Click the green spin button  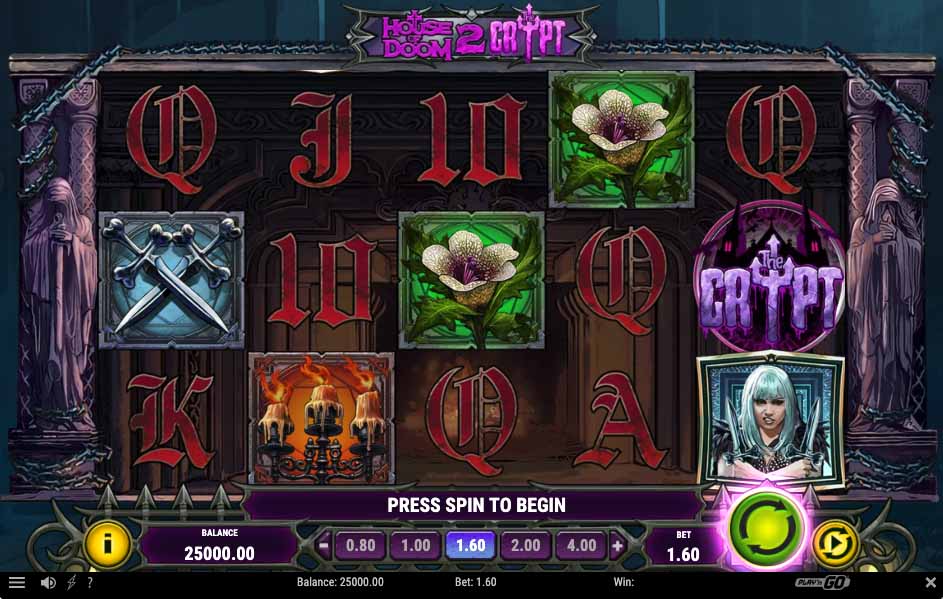click(766, 529)
